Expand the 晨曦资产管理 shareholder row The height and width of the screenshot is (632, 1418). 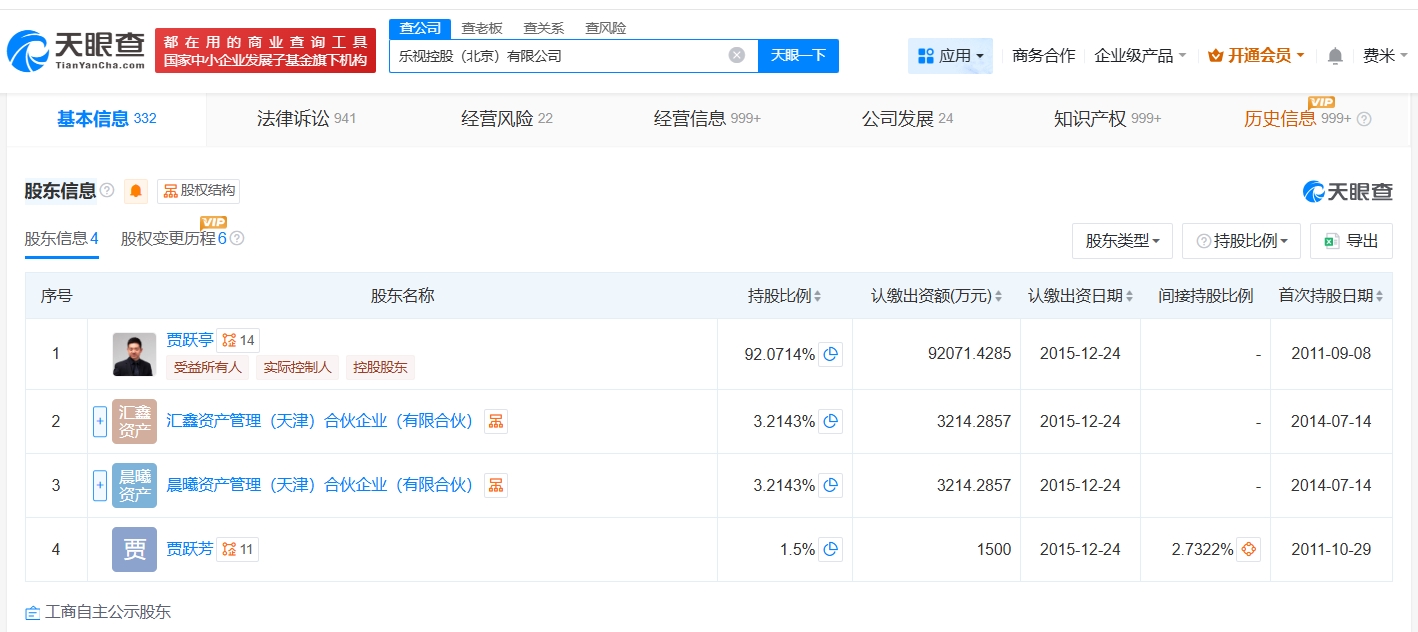coord(100,486)
